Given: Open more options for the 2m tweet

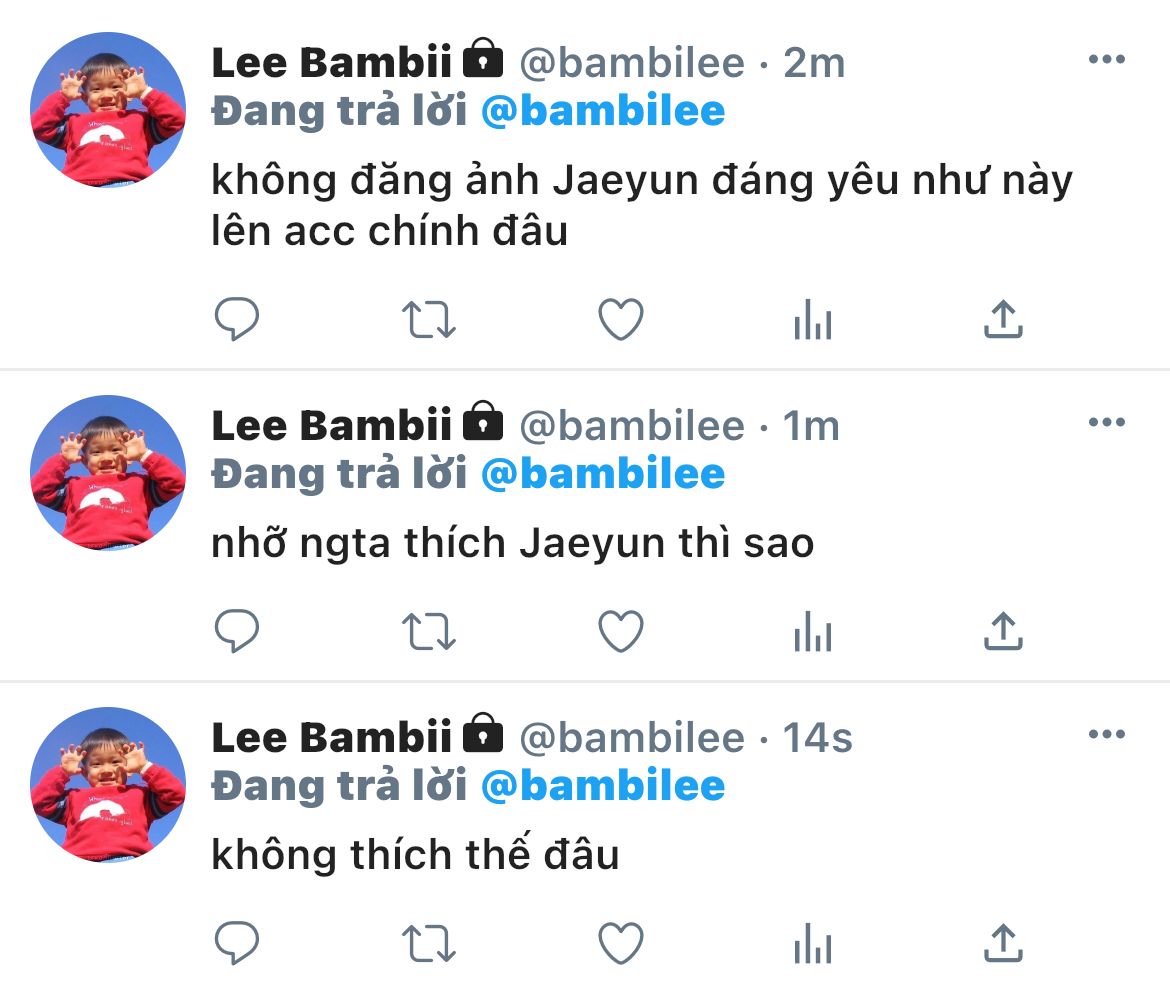Looking at the screenshot, I should point(1107,59).
